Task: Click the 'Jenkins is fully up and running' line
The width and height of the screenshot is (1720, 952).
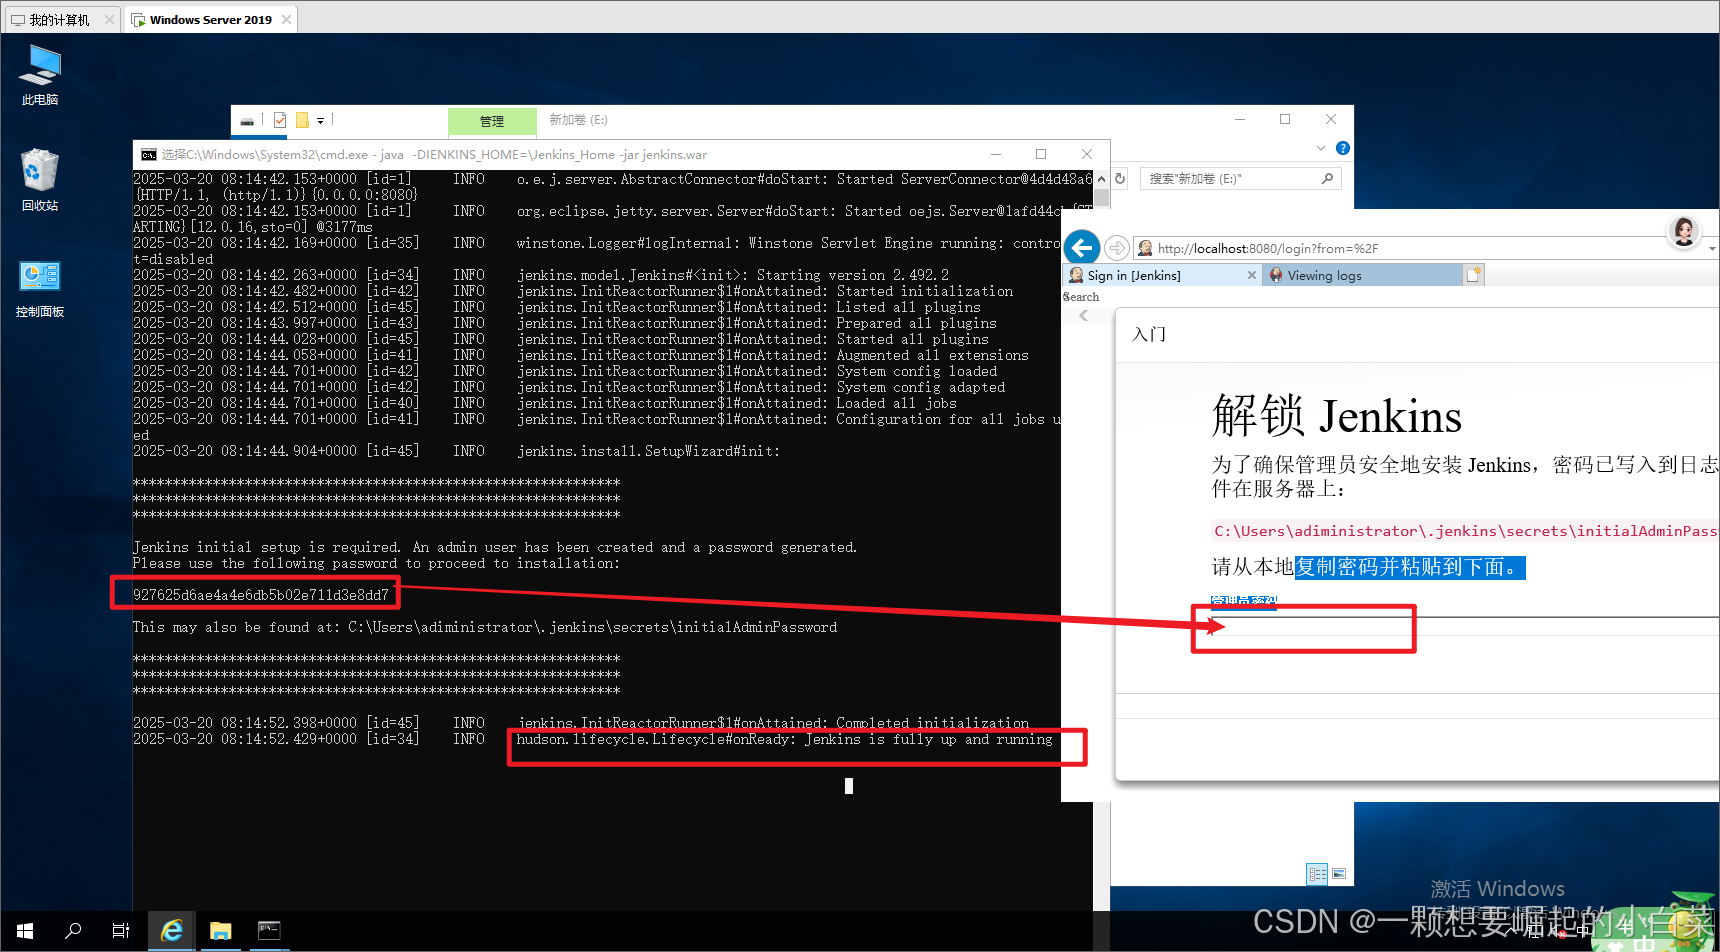Action: [928, 739]
